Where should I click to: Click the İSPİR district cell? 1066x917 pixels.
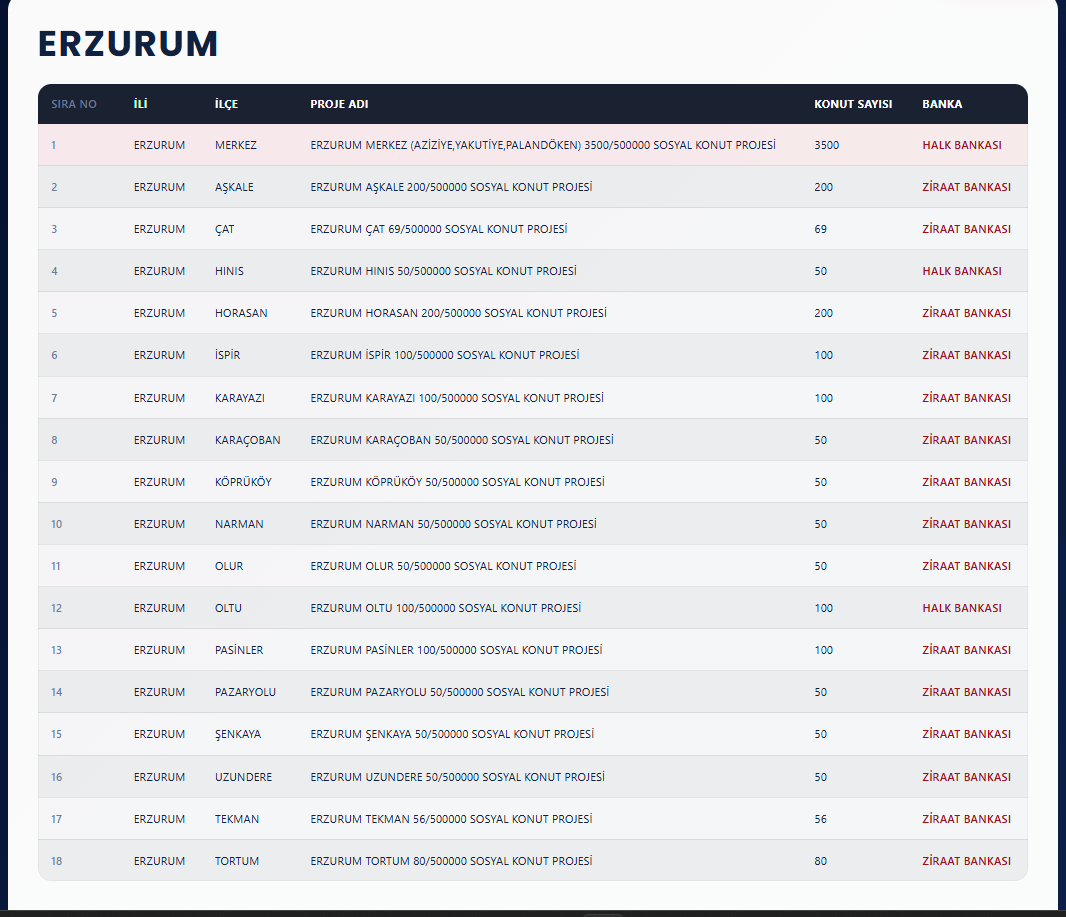pos(227,355)
